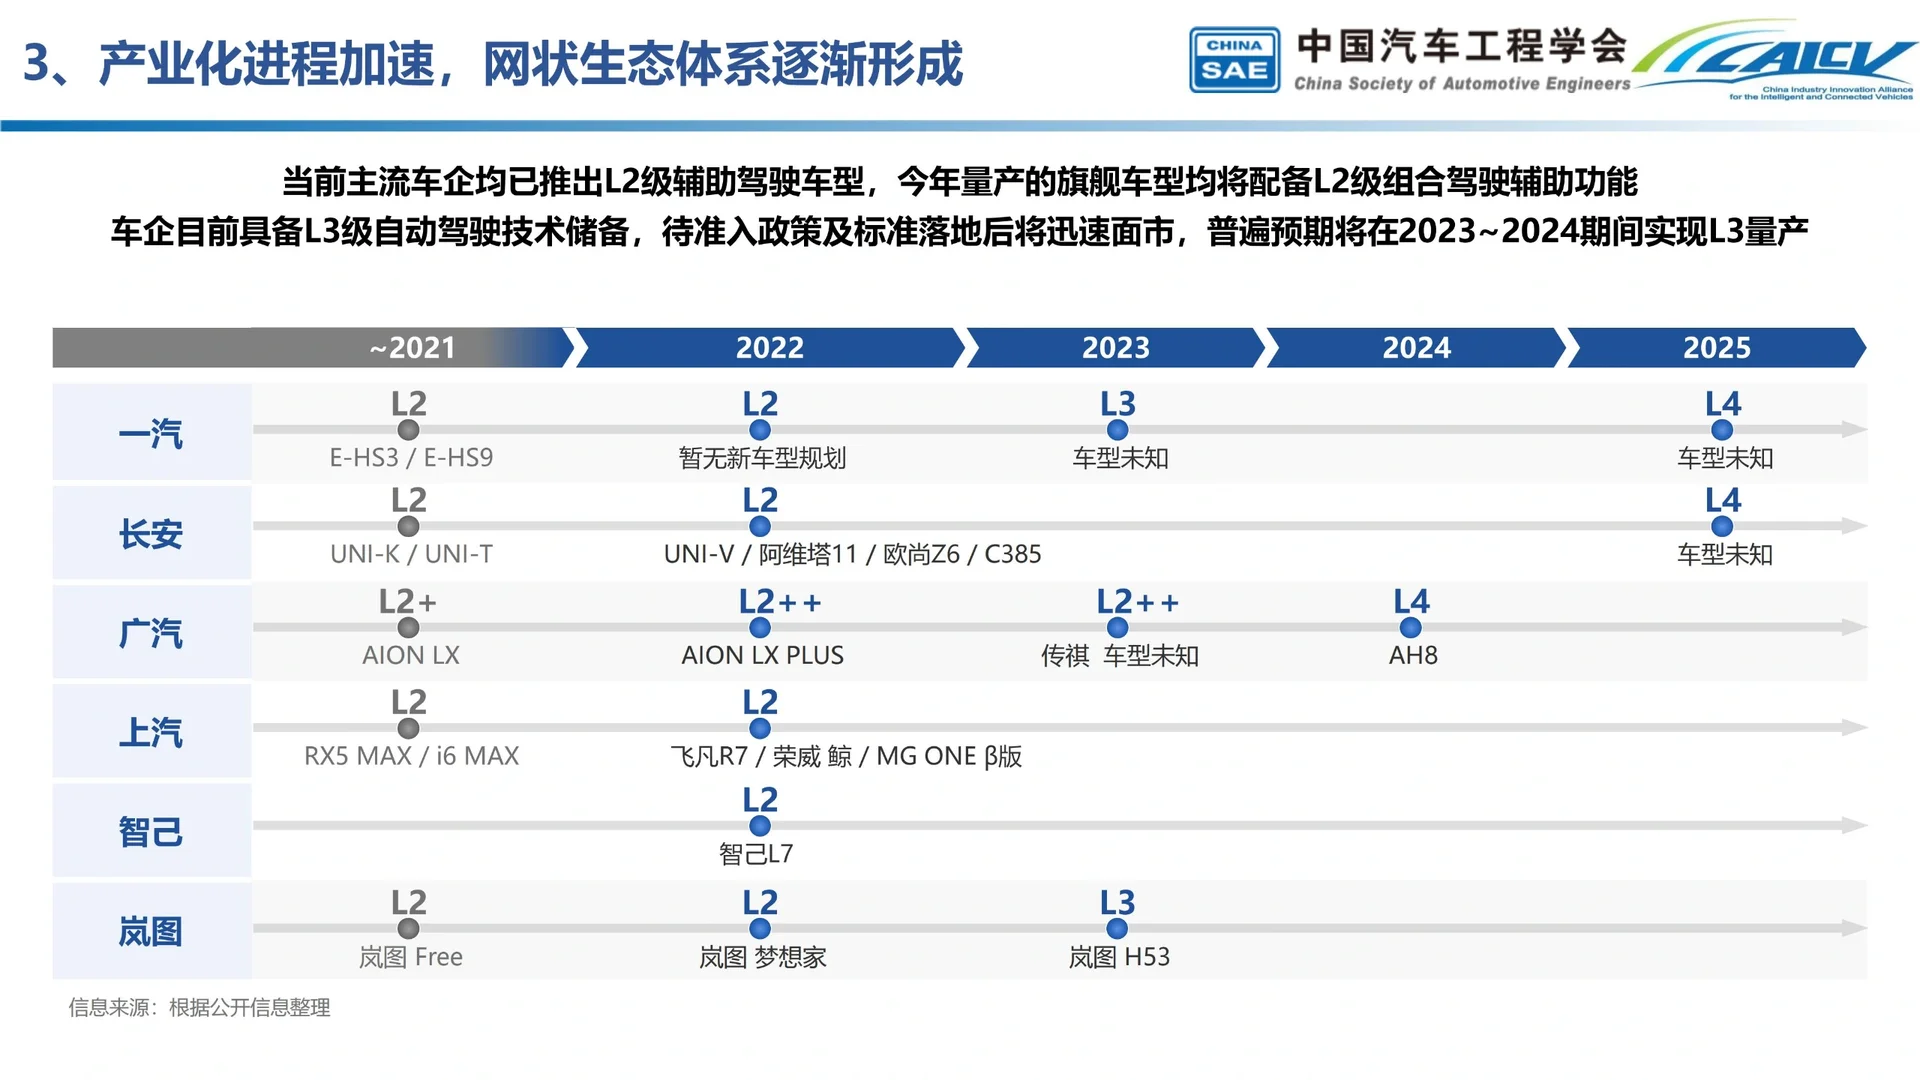Click 飞凡R7 / 荣威 鲸 / MG ONE β版 text
The width and height of the screenshot is (1920, 1080).
coord(846,756)
